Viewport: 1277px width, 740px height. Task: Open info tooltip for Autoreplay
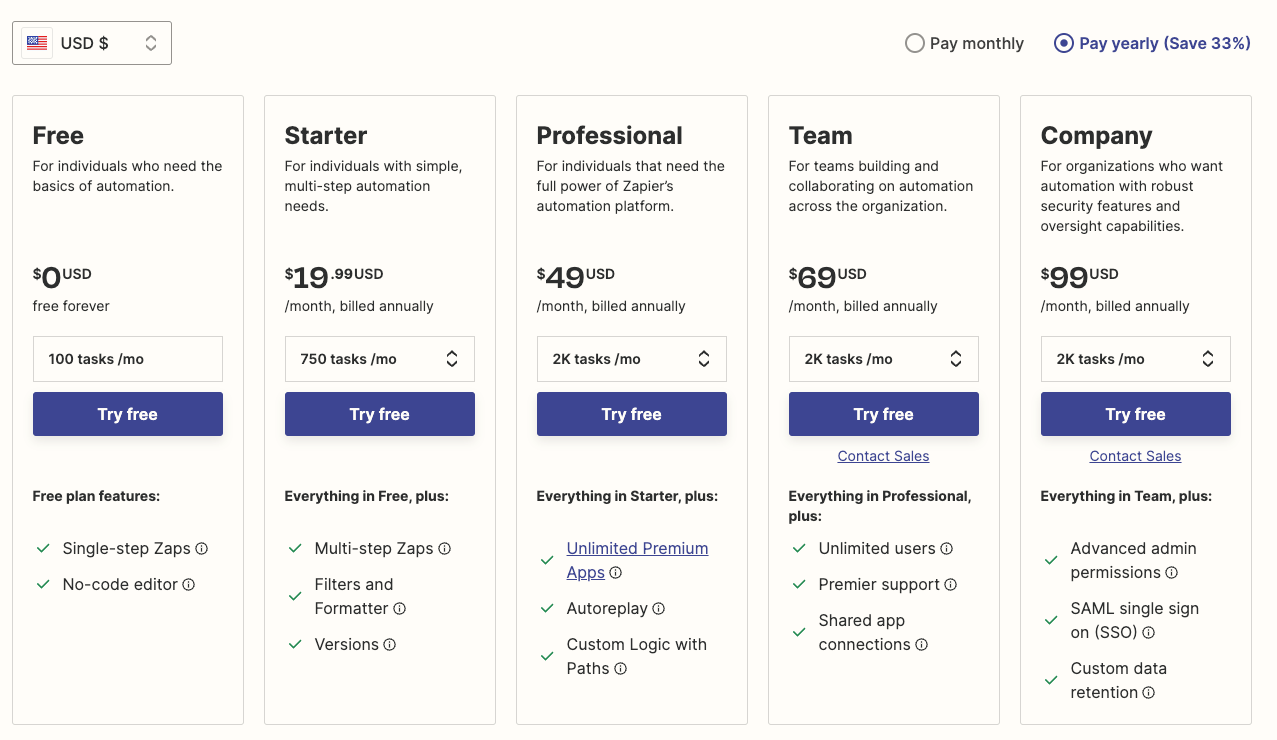659,609
